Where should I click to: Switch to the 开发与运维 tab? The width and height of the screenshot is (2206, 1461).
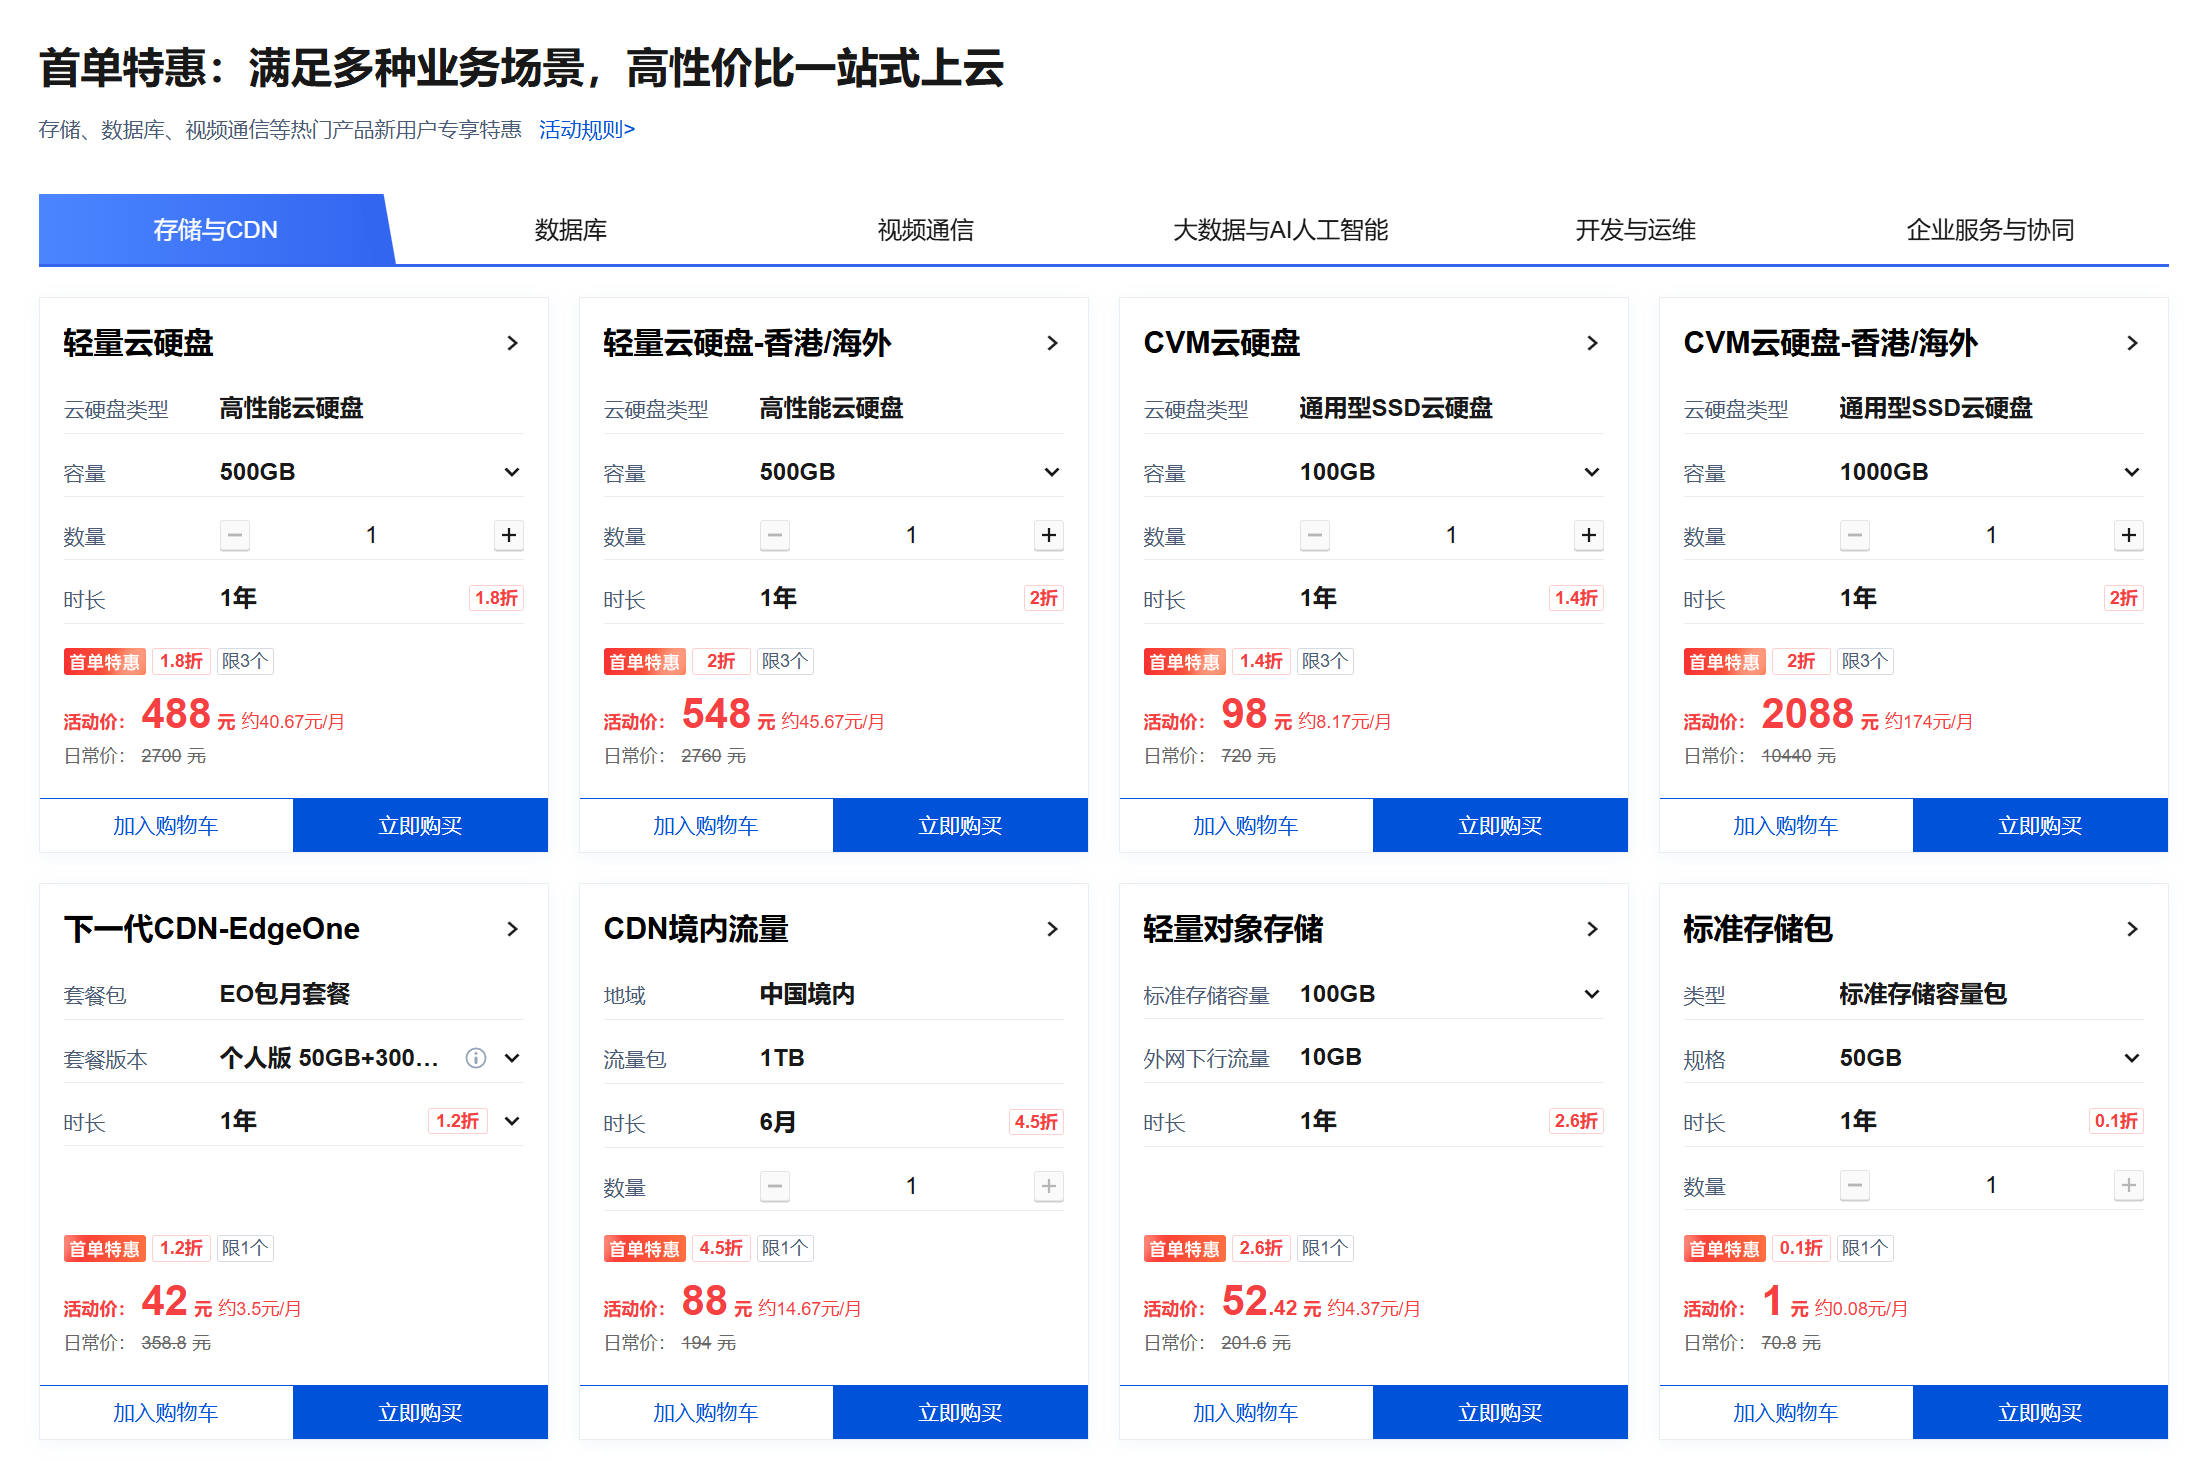(x=1635, y=230)
